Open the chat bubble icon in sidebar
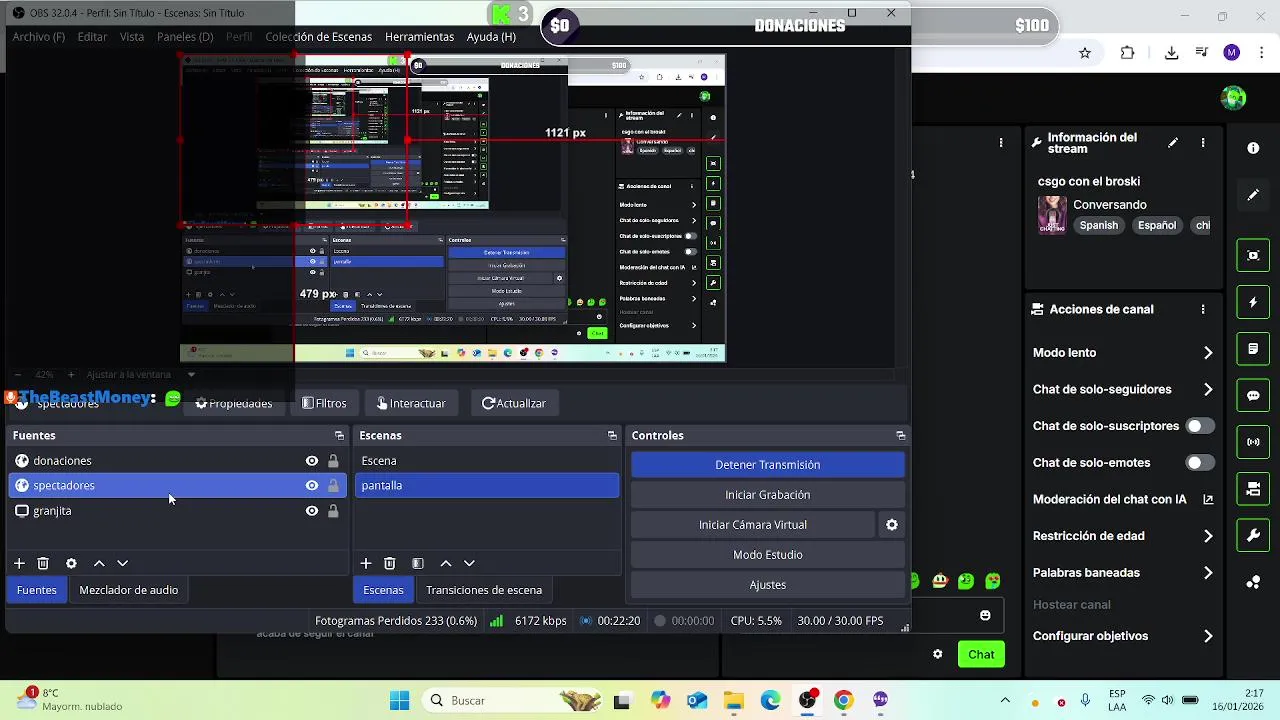The image size is (1280, 720). click(x=1253, y=395)
